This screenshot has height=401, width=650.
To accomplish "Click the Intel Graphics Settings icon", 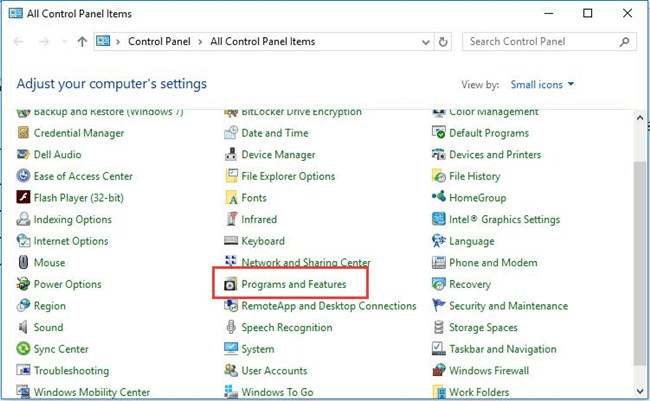I will [439, 219].
